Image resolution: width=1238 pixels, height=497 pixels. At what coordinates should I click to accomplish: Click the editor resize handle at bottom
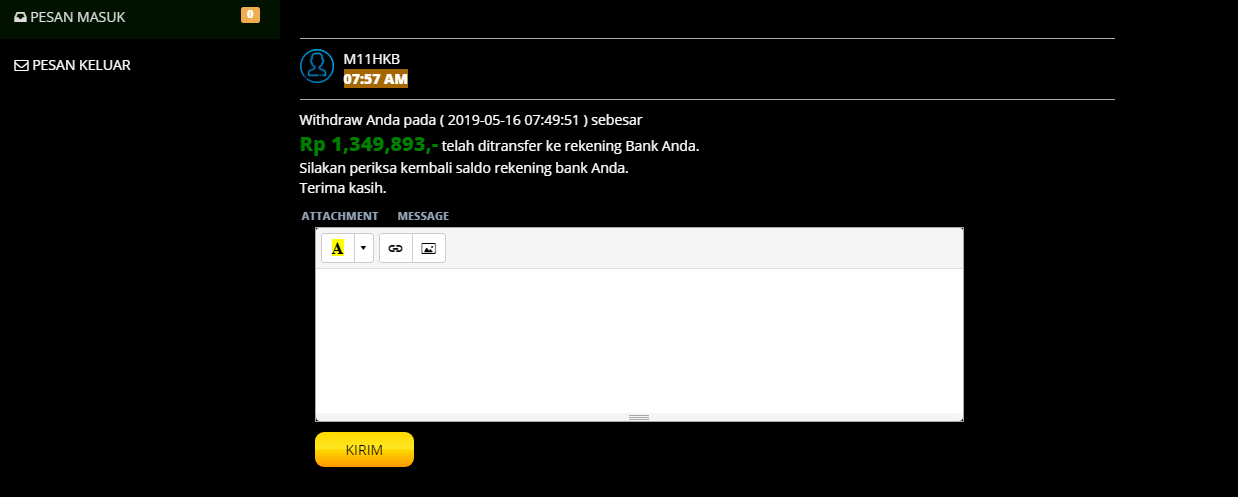tap(639, 417)
